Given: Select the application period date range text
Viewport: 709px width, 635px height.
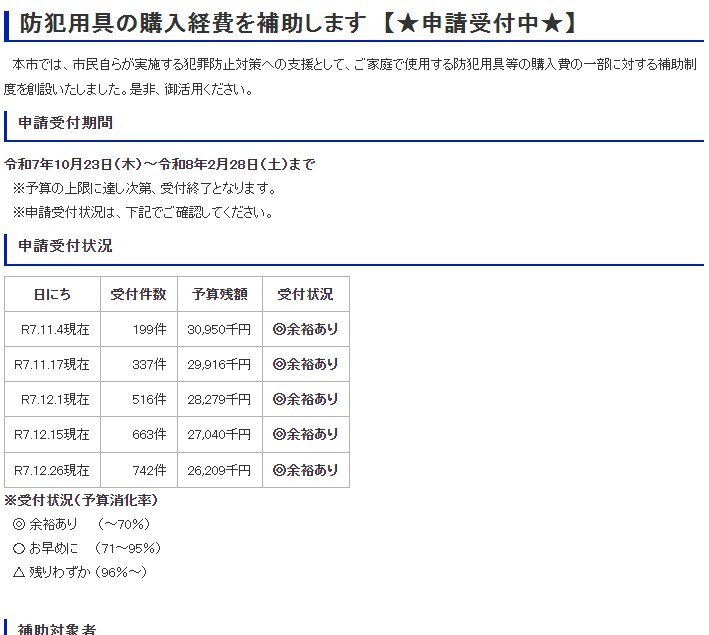Looking at the screenshot, I should point(160,164).
